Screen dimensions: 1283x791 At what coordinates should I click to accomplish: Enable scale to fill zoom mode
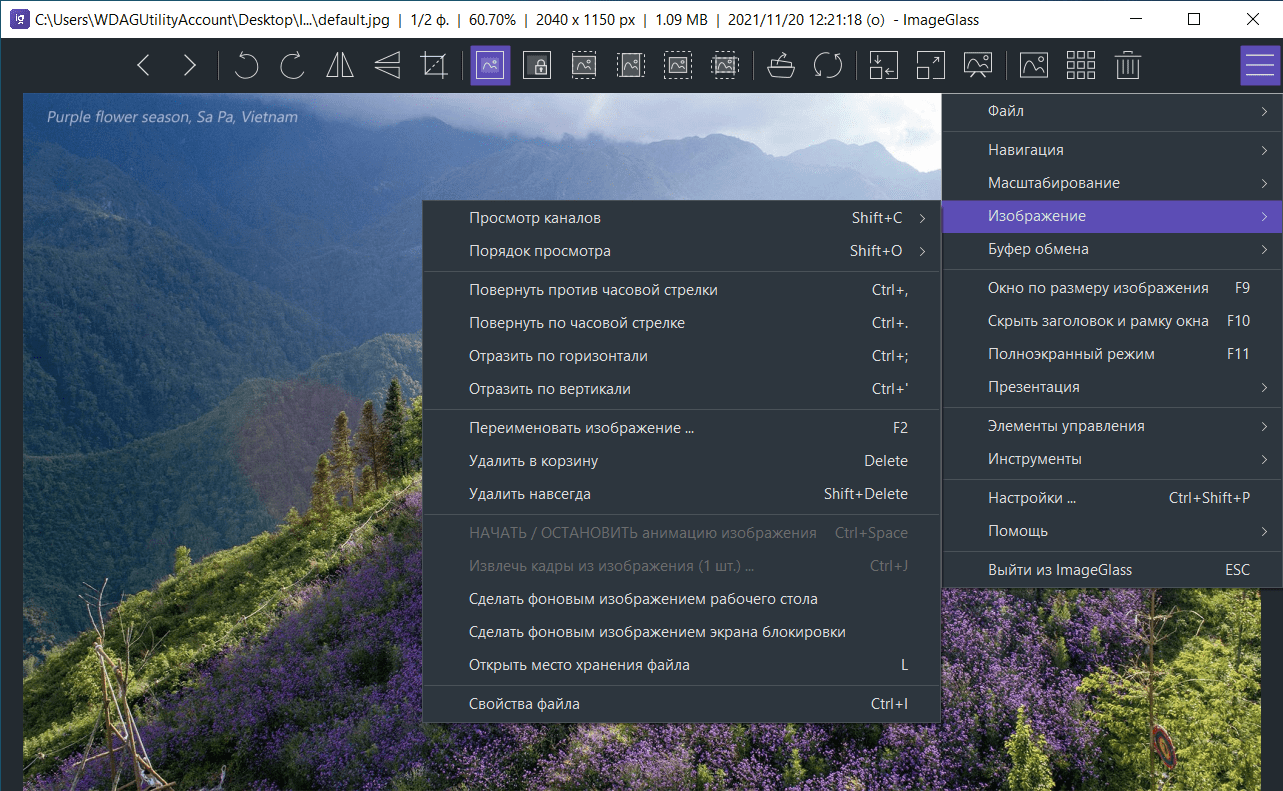click(725, 66)
